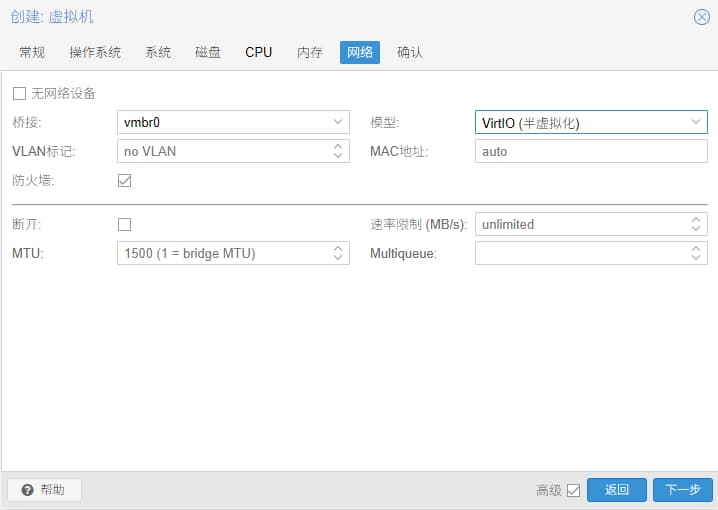The height and width of the screenshot is (510, 718).
Task: Decrease the MTU value with down arrow
Action: click(x=338, y=258)
